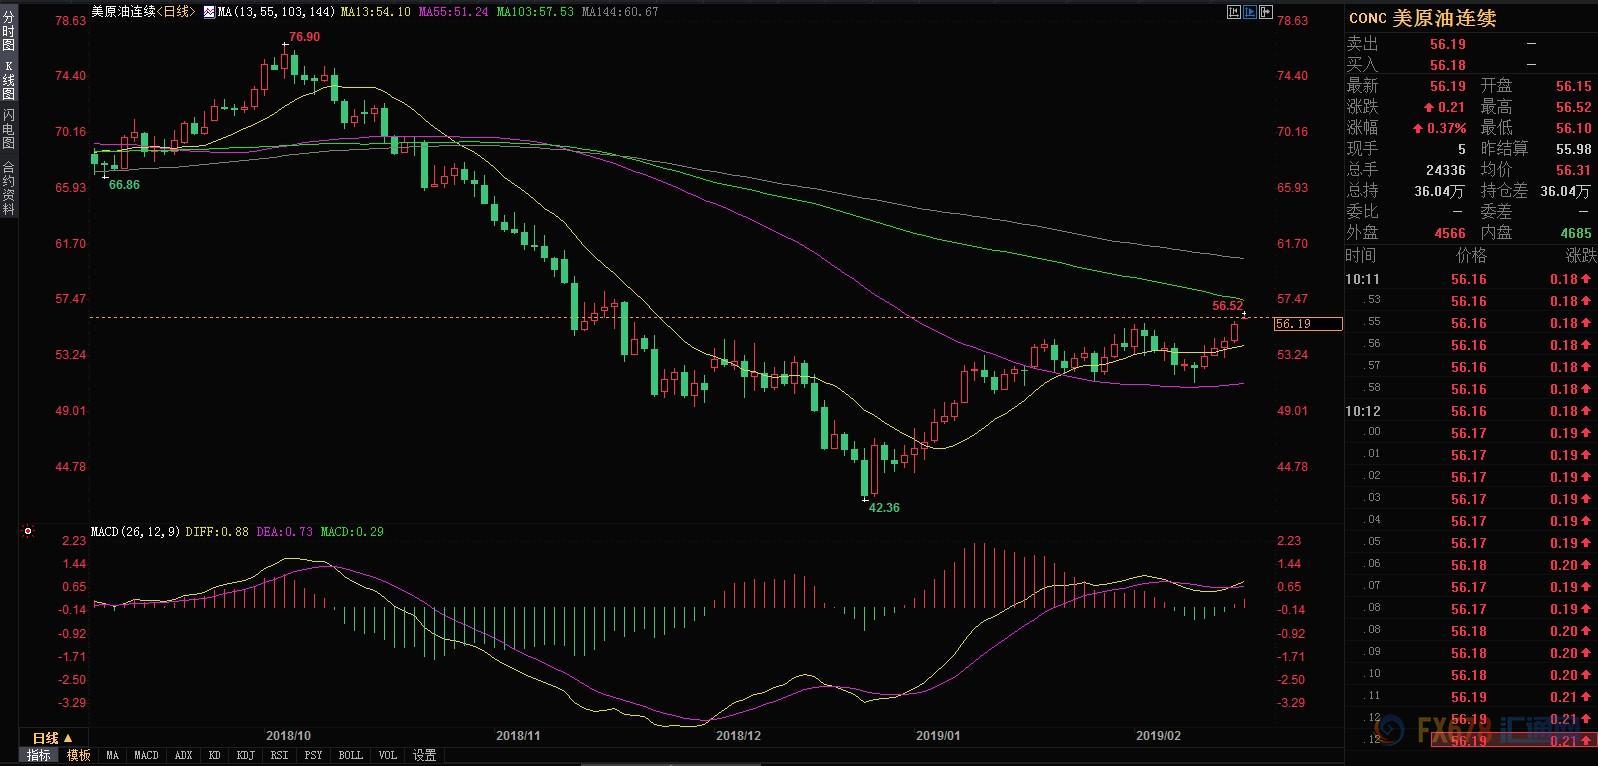
Task: Select the 模板 bottom tab
Action: [x=79, y=755]
